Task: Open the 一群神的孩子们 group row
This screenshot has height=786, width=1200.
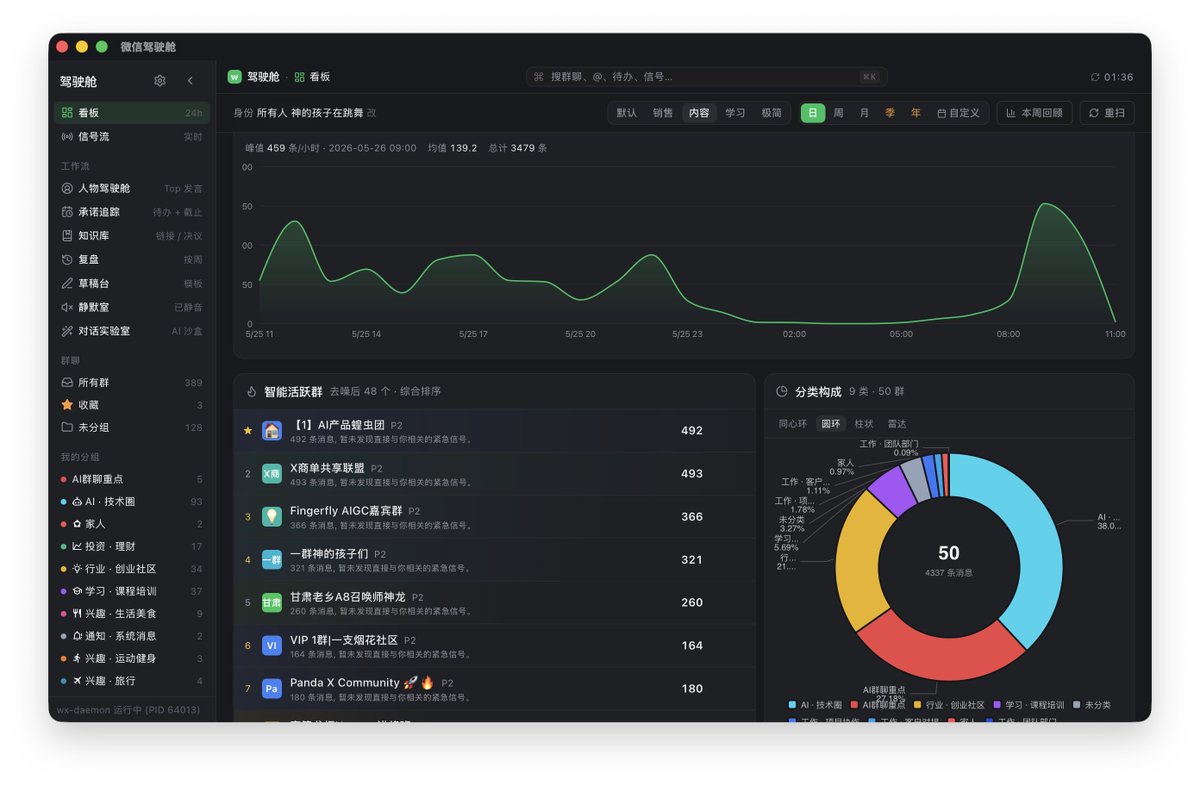Action: 494,560
